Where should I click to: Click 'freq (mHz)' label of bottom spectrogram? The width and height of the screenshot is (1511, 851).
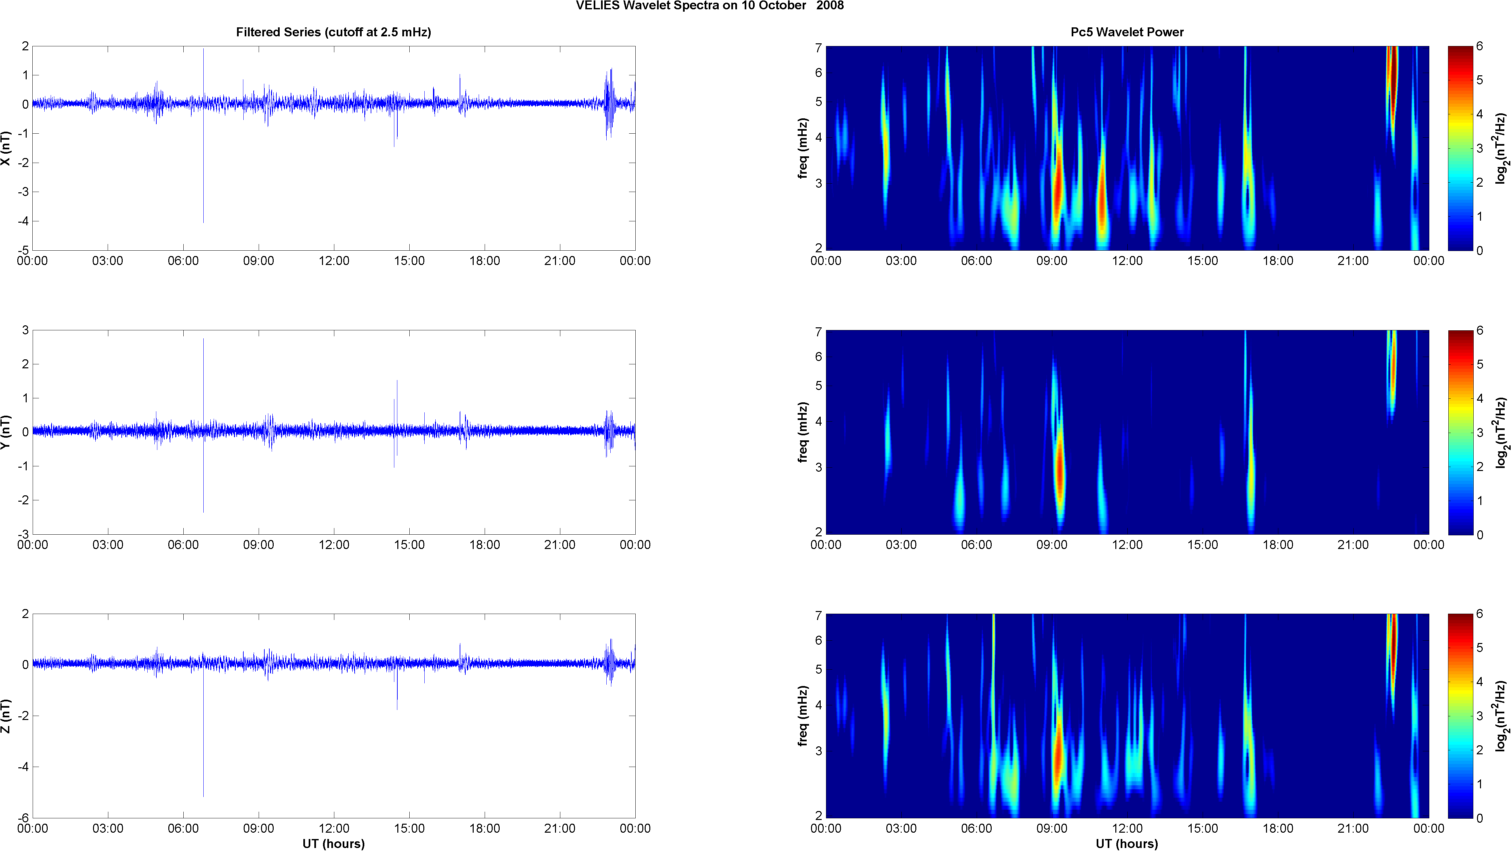click(x=803, y=716)
